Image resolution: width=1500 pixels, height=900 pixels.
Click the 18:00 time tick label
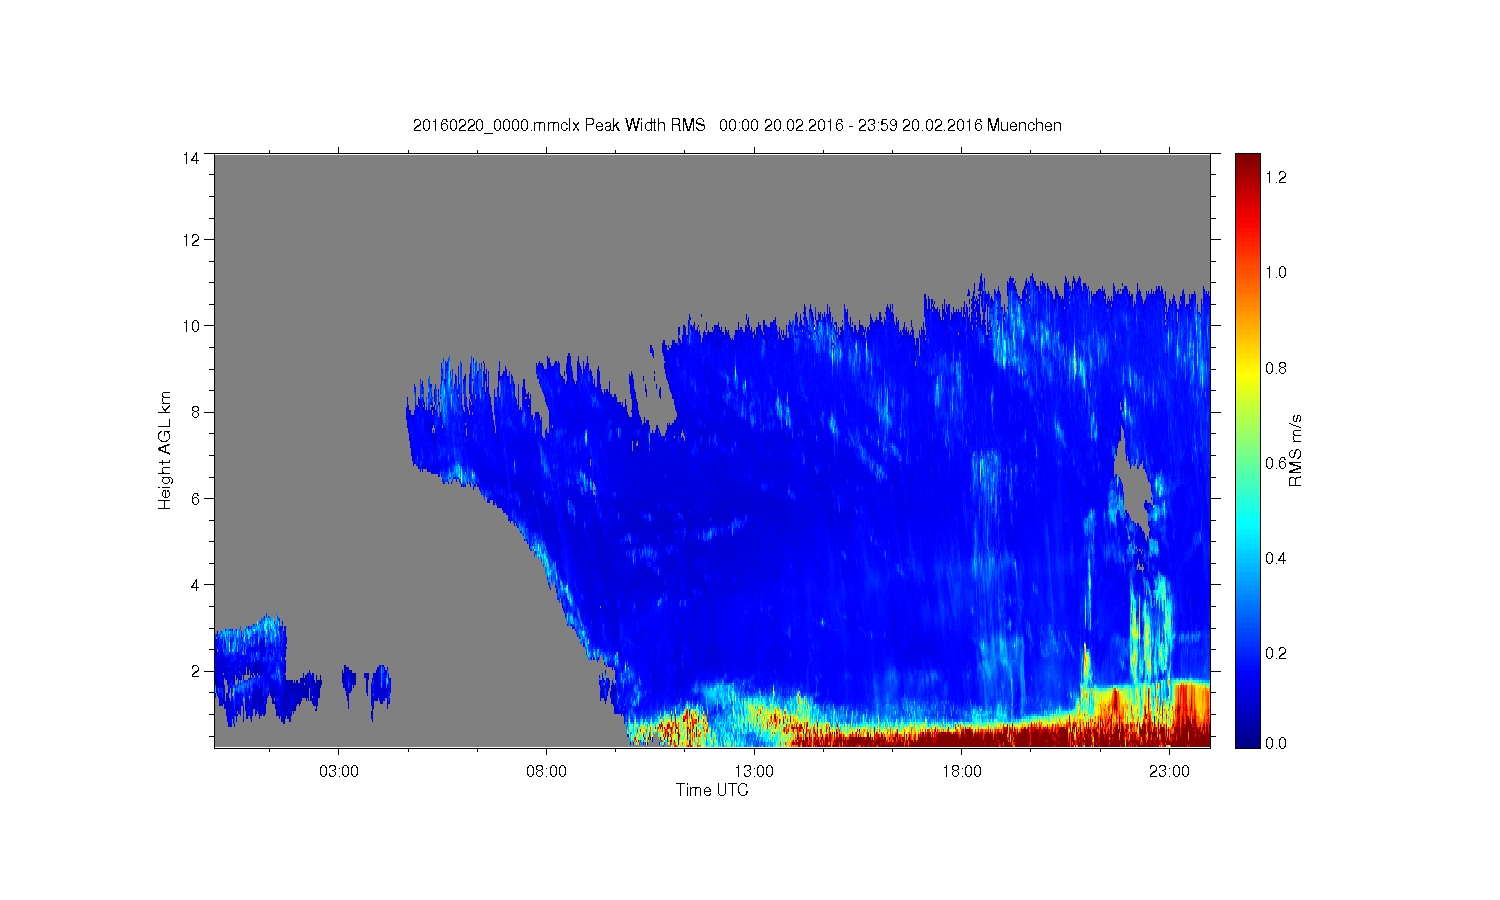[961, 772]
